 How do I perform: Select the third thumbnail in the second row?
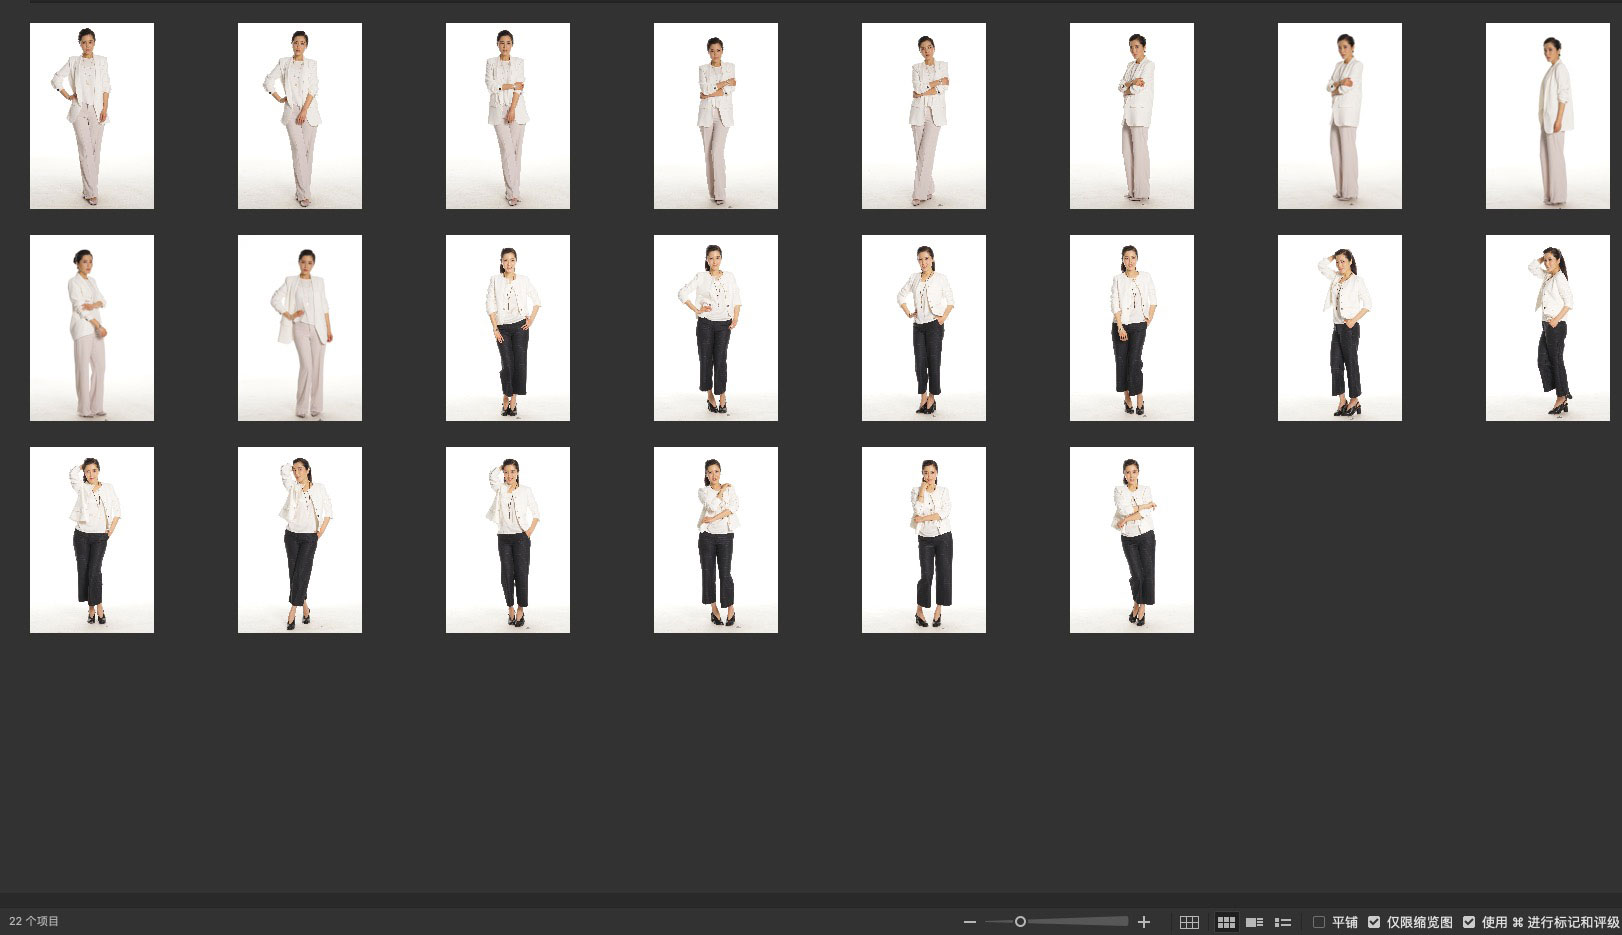508,328
